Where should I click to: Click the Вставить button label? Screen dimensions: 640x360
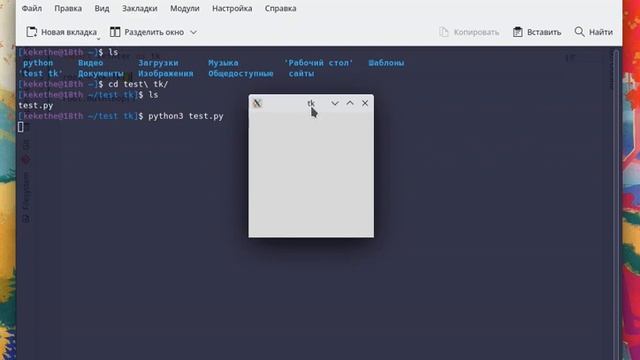pyautogui.click(x=544, y=32)
